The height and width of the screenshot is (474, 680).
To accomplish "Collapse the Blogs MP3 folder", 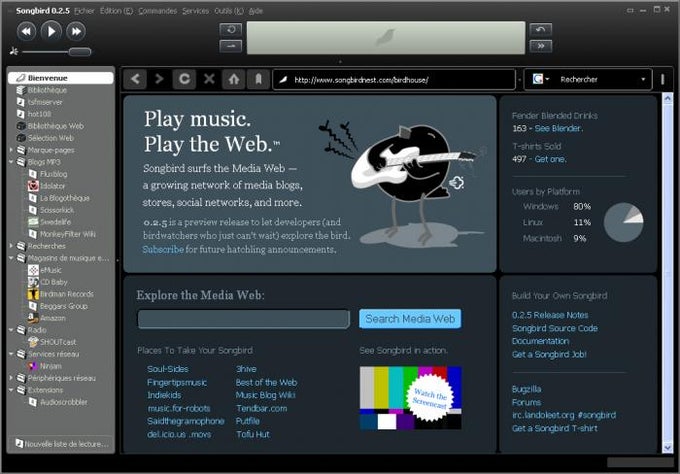I will [x=11, y=162].
